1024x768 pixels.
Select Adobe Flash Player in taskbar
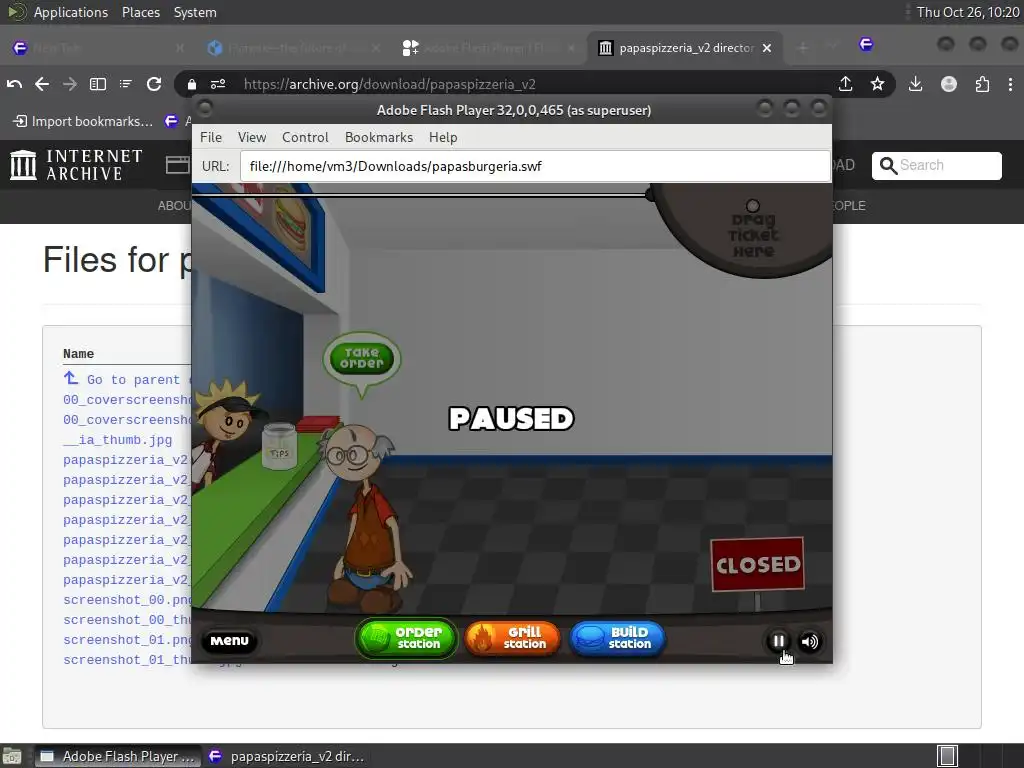pos(118,756)
